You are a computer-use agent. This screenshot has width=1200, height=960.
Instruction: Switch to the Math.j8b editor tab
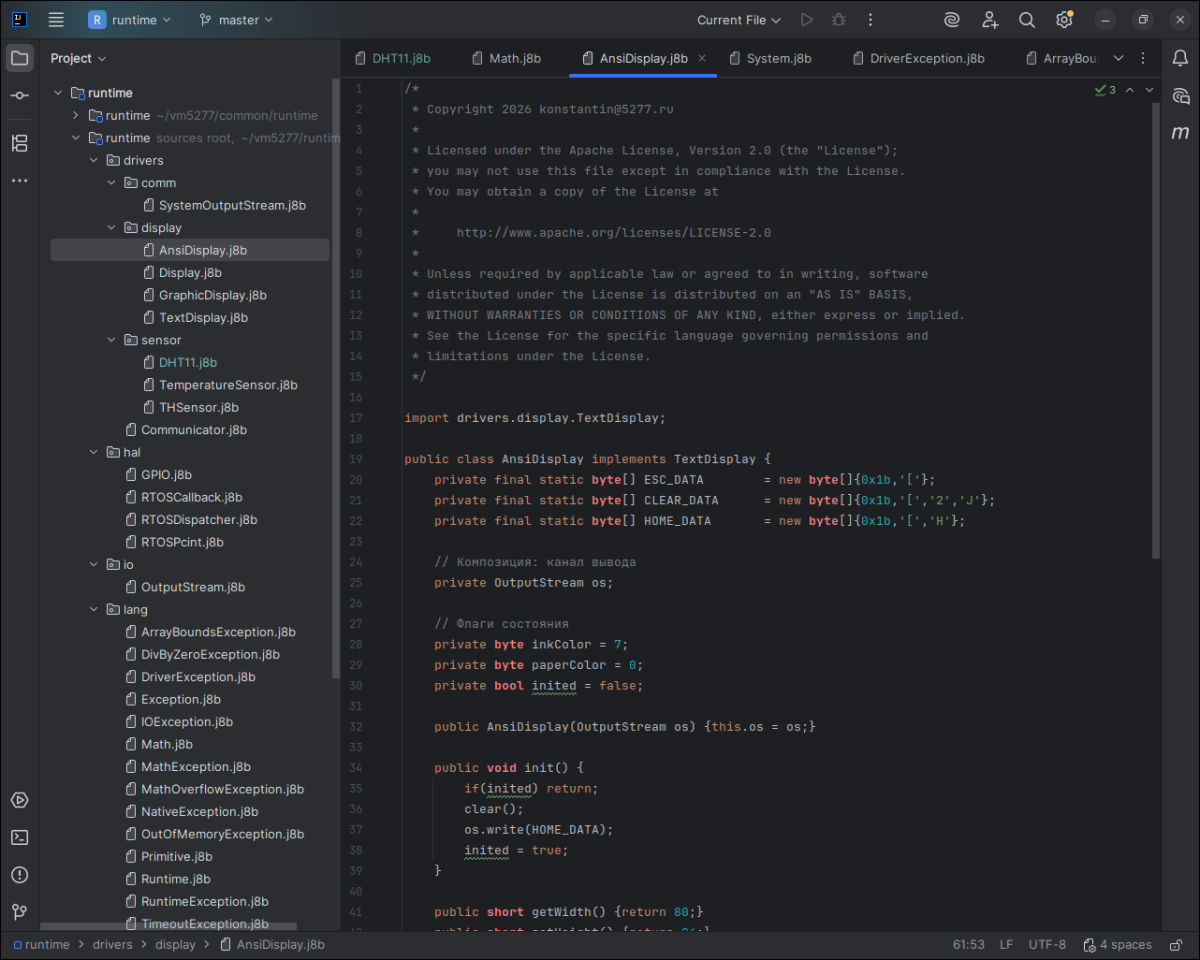click(506, 58)
